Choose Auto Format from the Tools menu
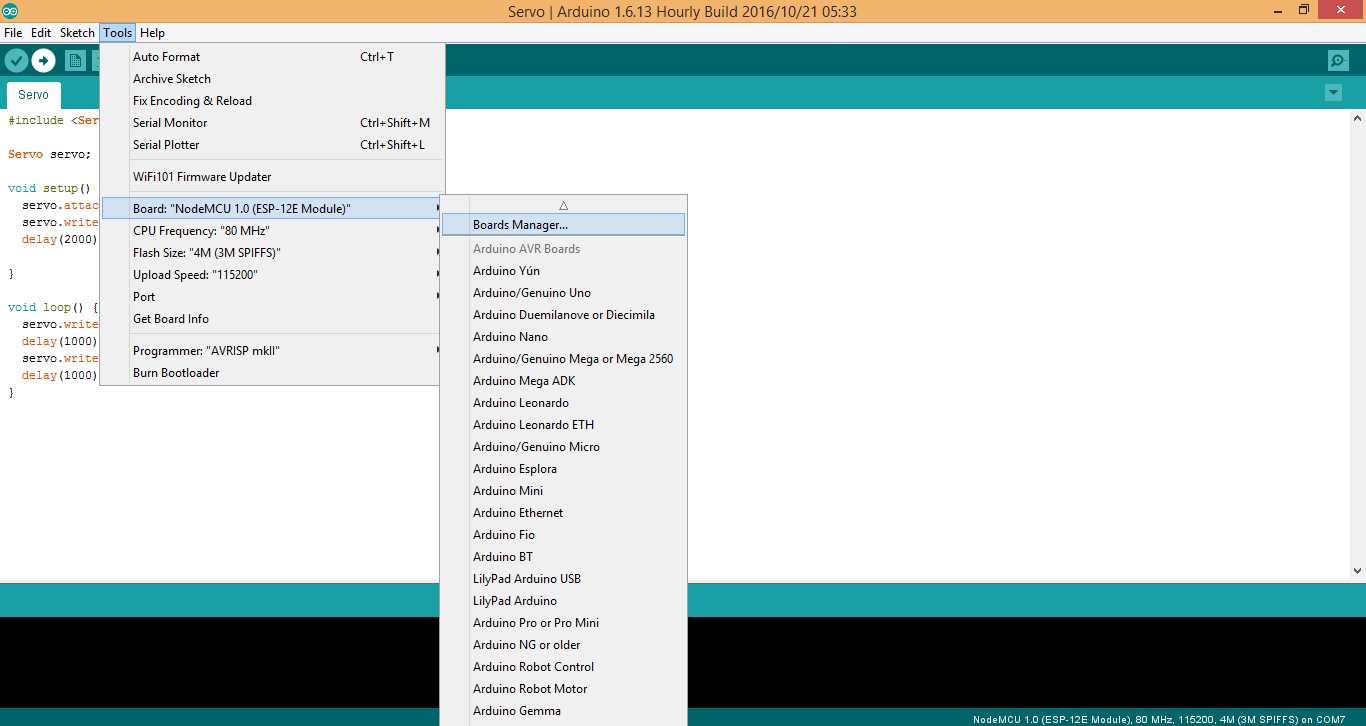The image size is (1366, 726). click(x=272, y=57)
